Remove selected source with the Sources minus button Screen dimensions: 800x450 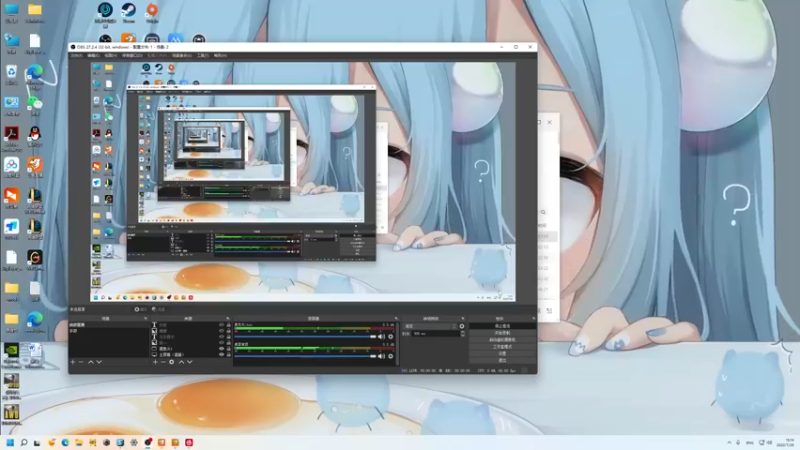coord(163,362)
